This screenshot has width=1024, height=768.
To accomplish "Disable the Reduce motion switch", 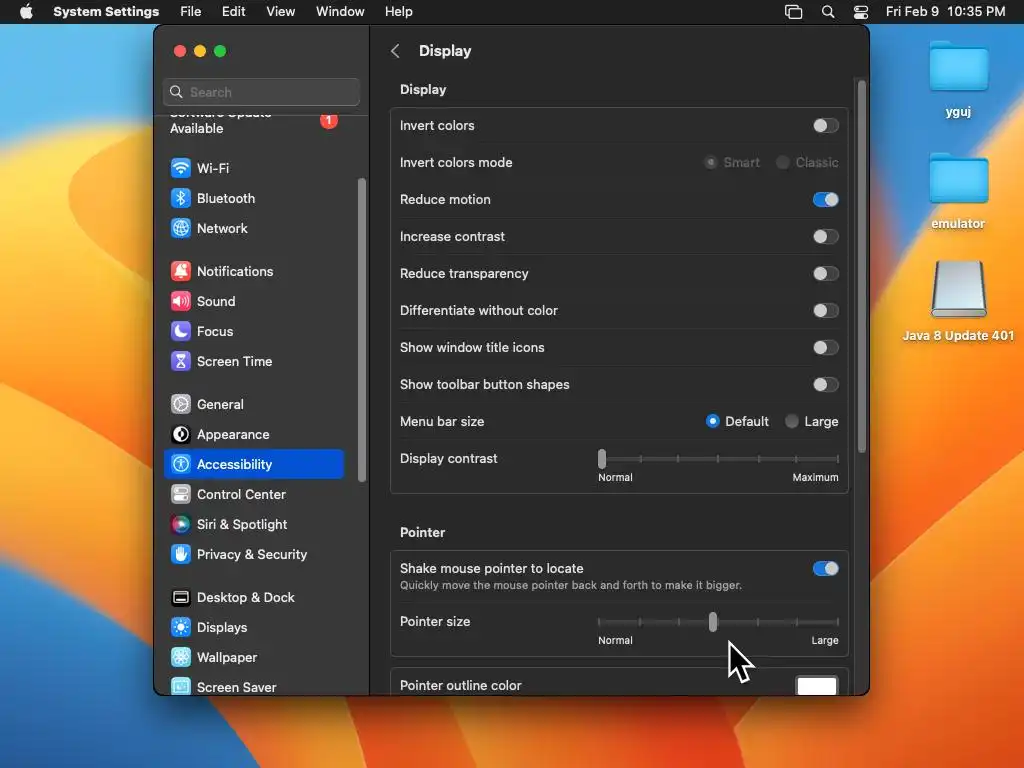I will coord(825,199).
